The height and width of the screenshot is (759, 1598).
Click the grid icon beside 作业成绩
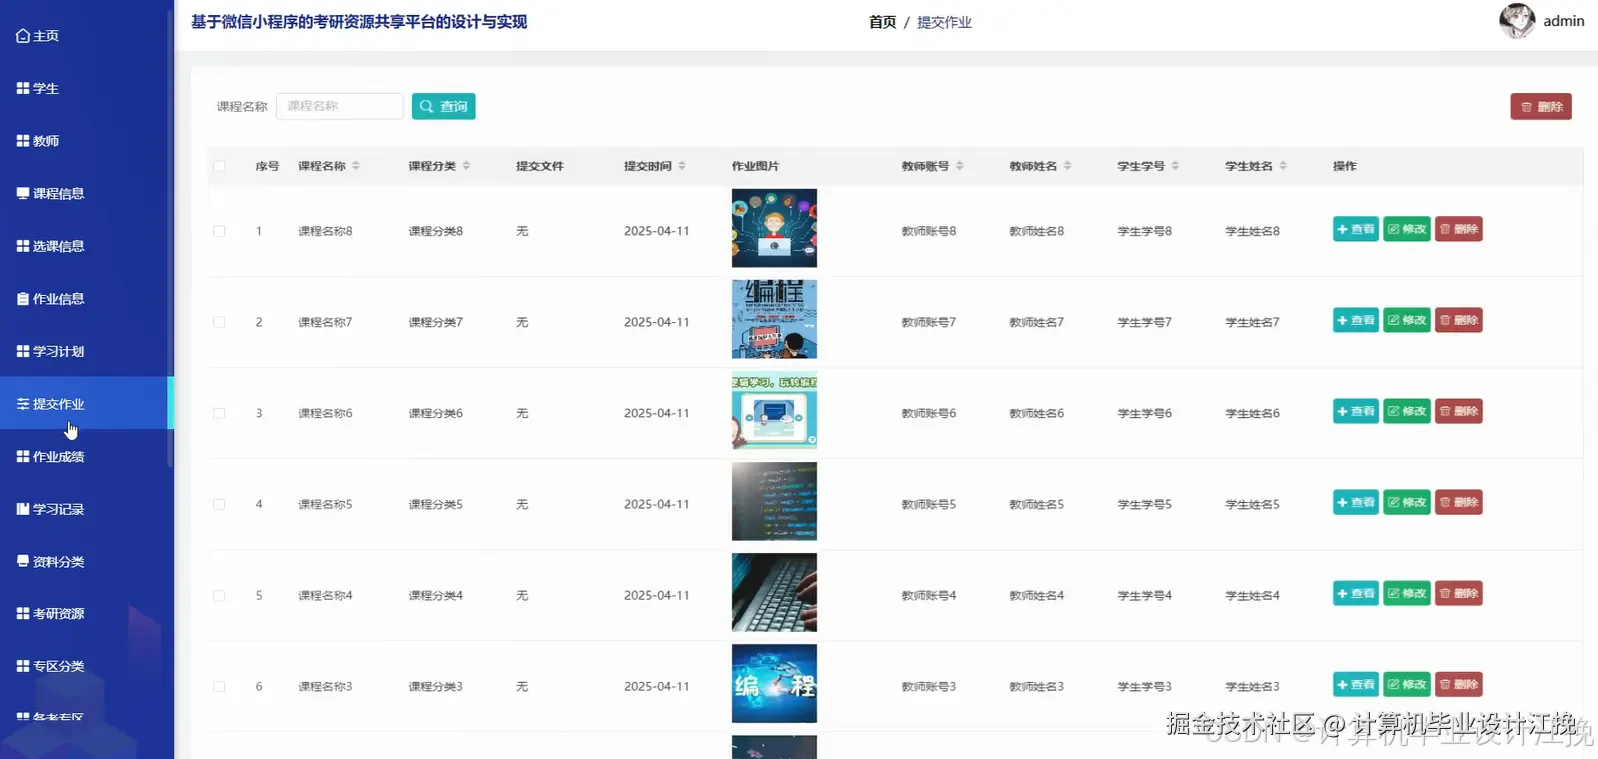pos(23,456)
